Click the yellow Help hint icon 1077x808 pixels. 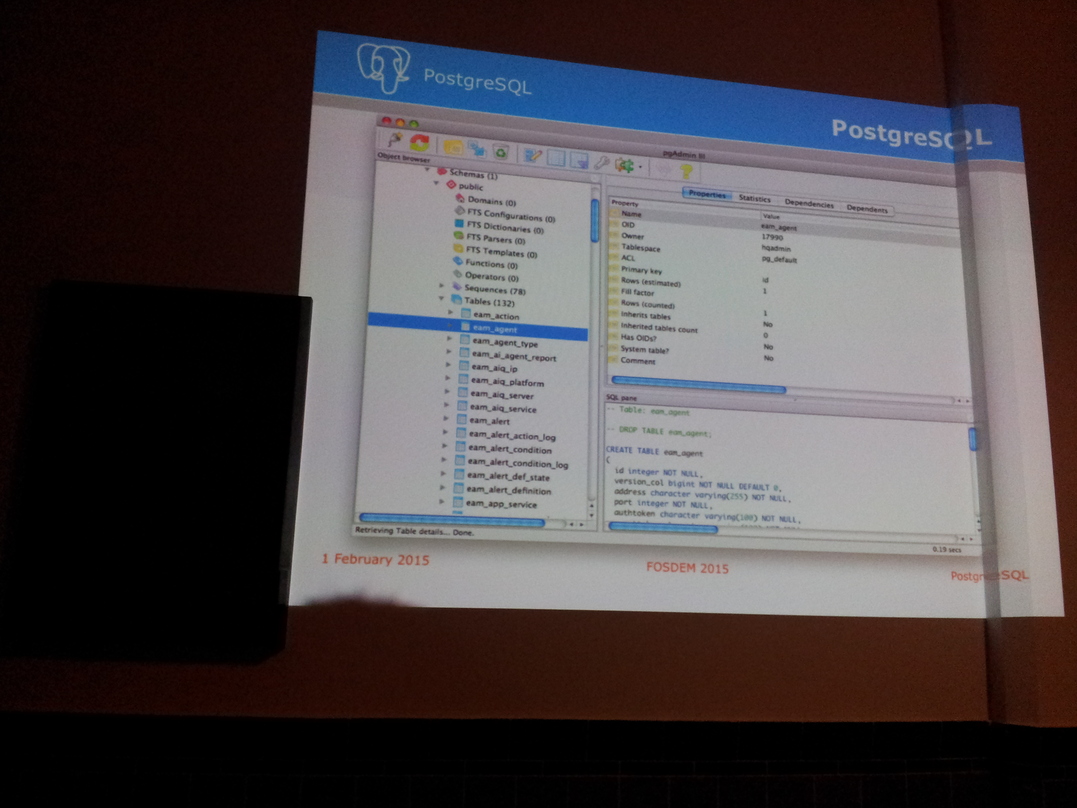point(687,171)
